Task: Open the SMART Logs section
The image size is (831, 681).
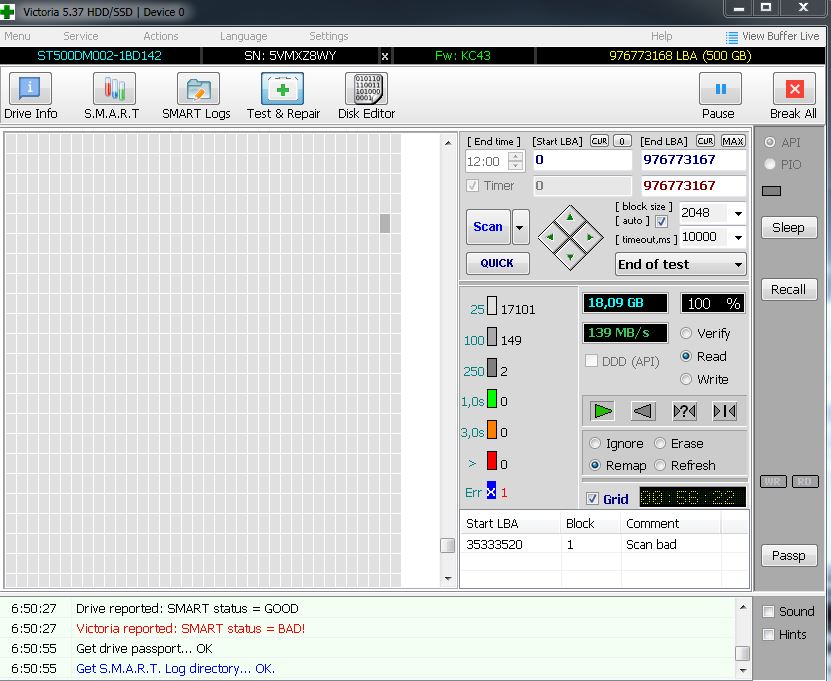Action: pyautogui.click(x=197, y=96)
